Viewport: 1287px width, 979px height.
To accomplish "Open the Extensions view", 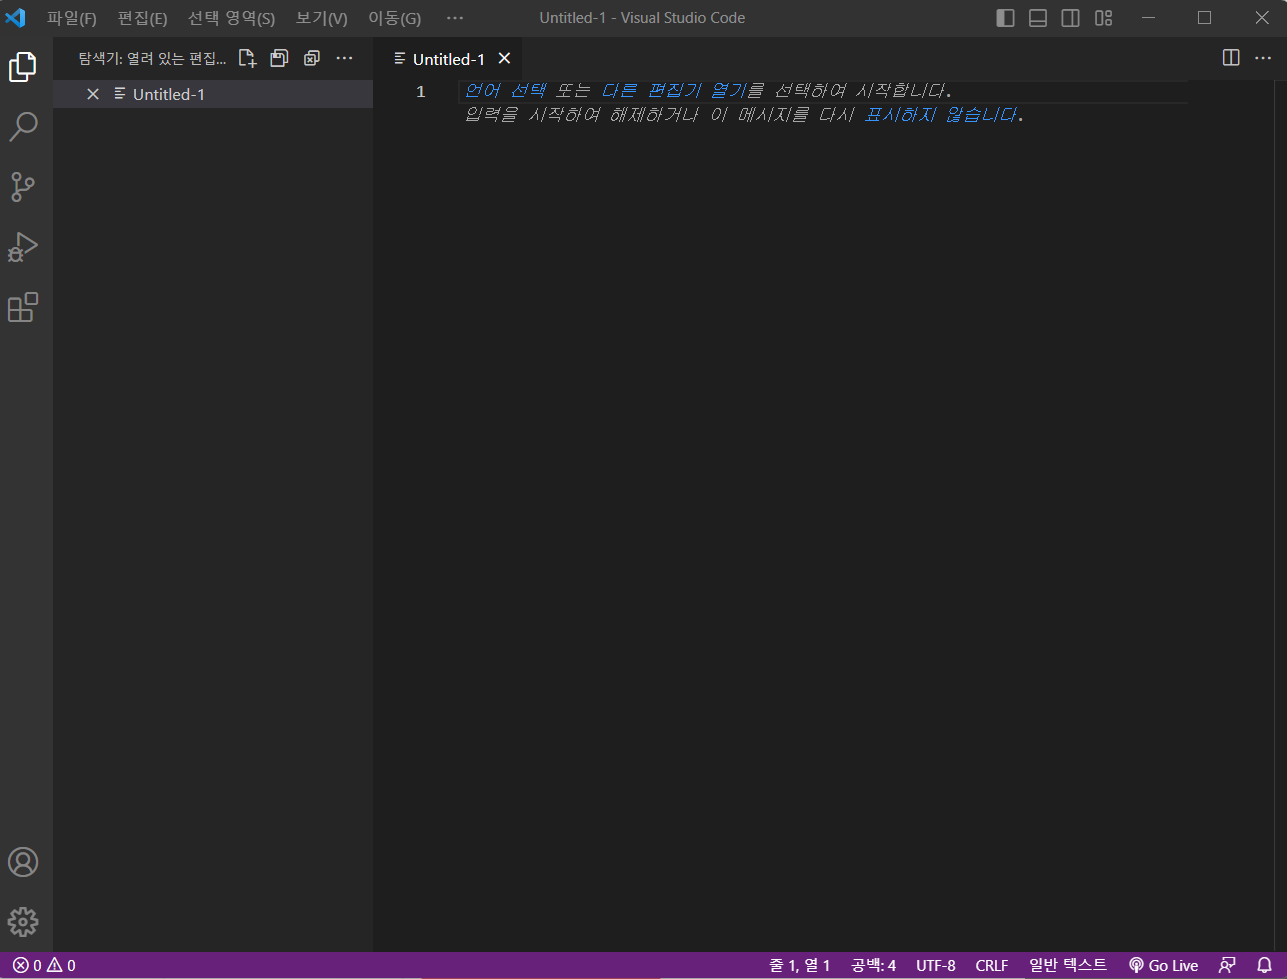I will 23,307.
